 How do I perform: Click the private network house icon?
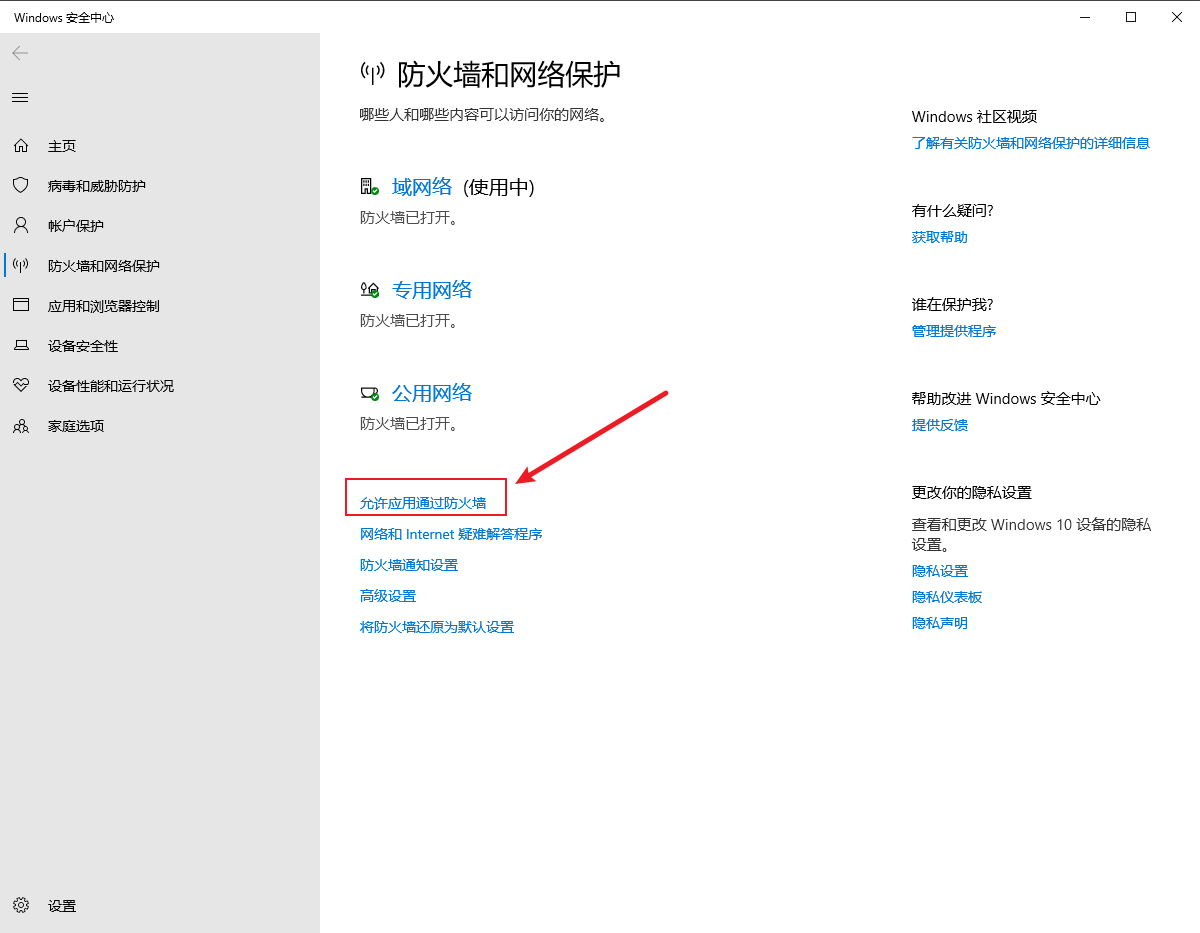pos(370,289)
